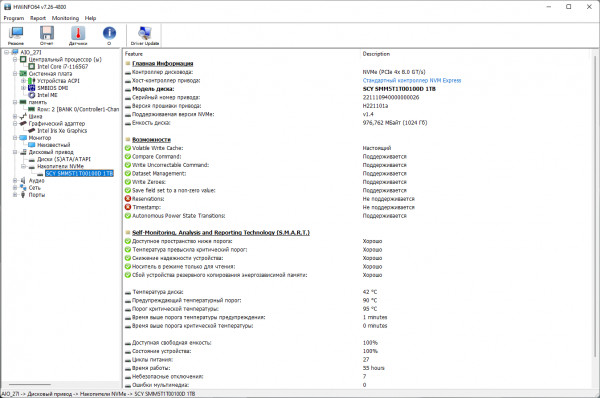Expand the SMBIOS DMI node
The height and width of the screenshot is (398, 600).
coord(23,88)
